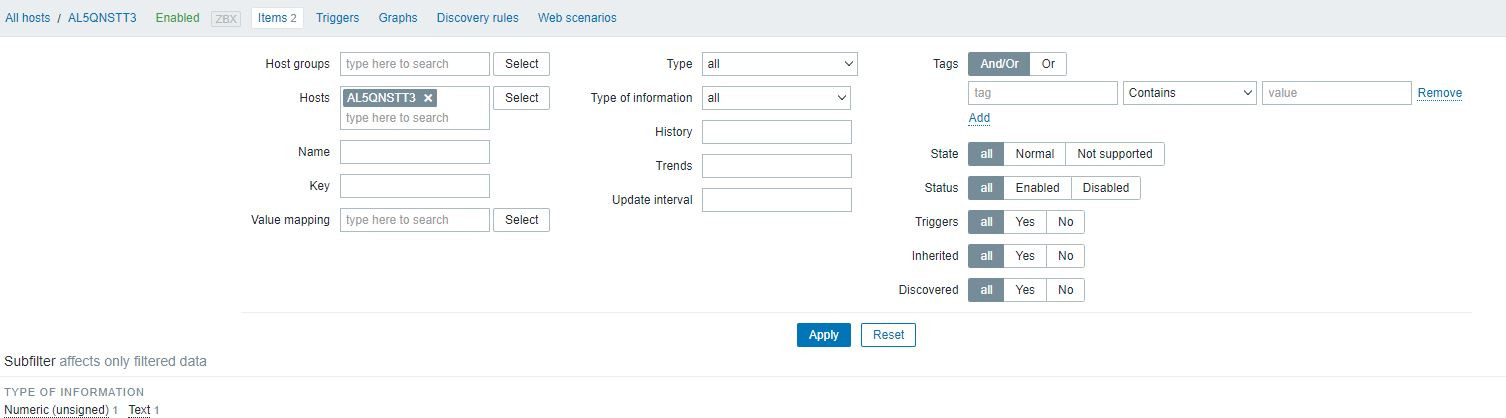Image resolution: width=1506 pixels, height=418 pixels.
Task: Switch tag evaluation to Or
Action: [1048, 64]
